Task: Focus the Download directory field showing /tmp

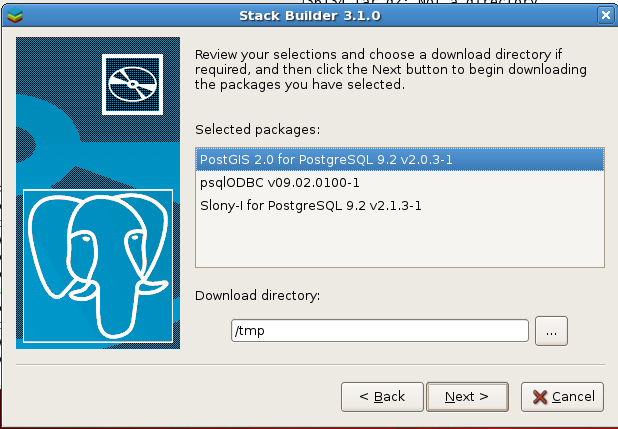Action: coord(380,331)
